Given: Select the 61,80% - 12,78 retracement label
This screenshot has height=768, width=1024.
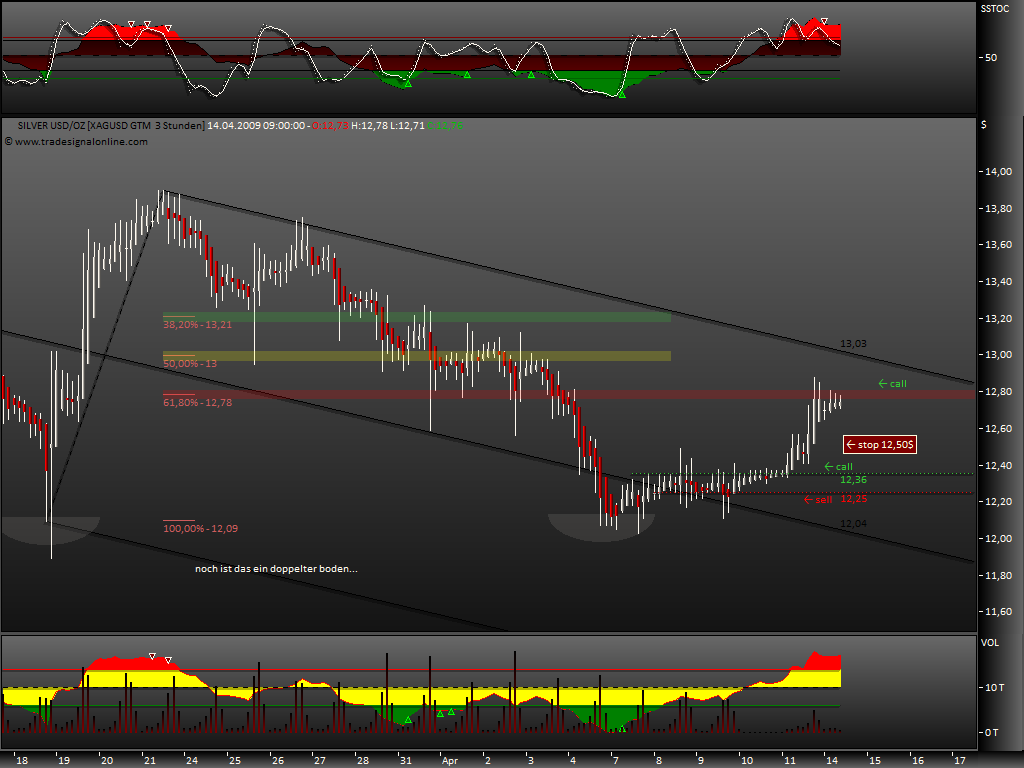Looking at the screenshot, I should coord(198,404).
